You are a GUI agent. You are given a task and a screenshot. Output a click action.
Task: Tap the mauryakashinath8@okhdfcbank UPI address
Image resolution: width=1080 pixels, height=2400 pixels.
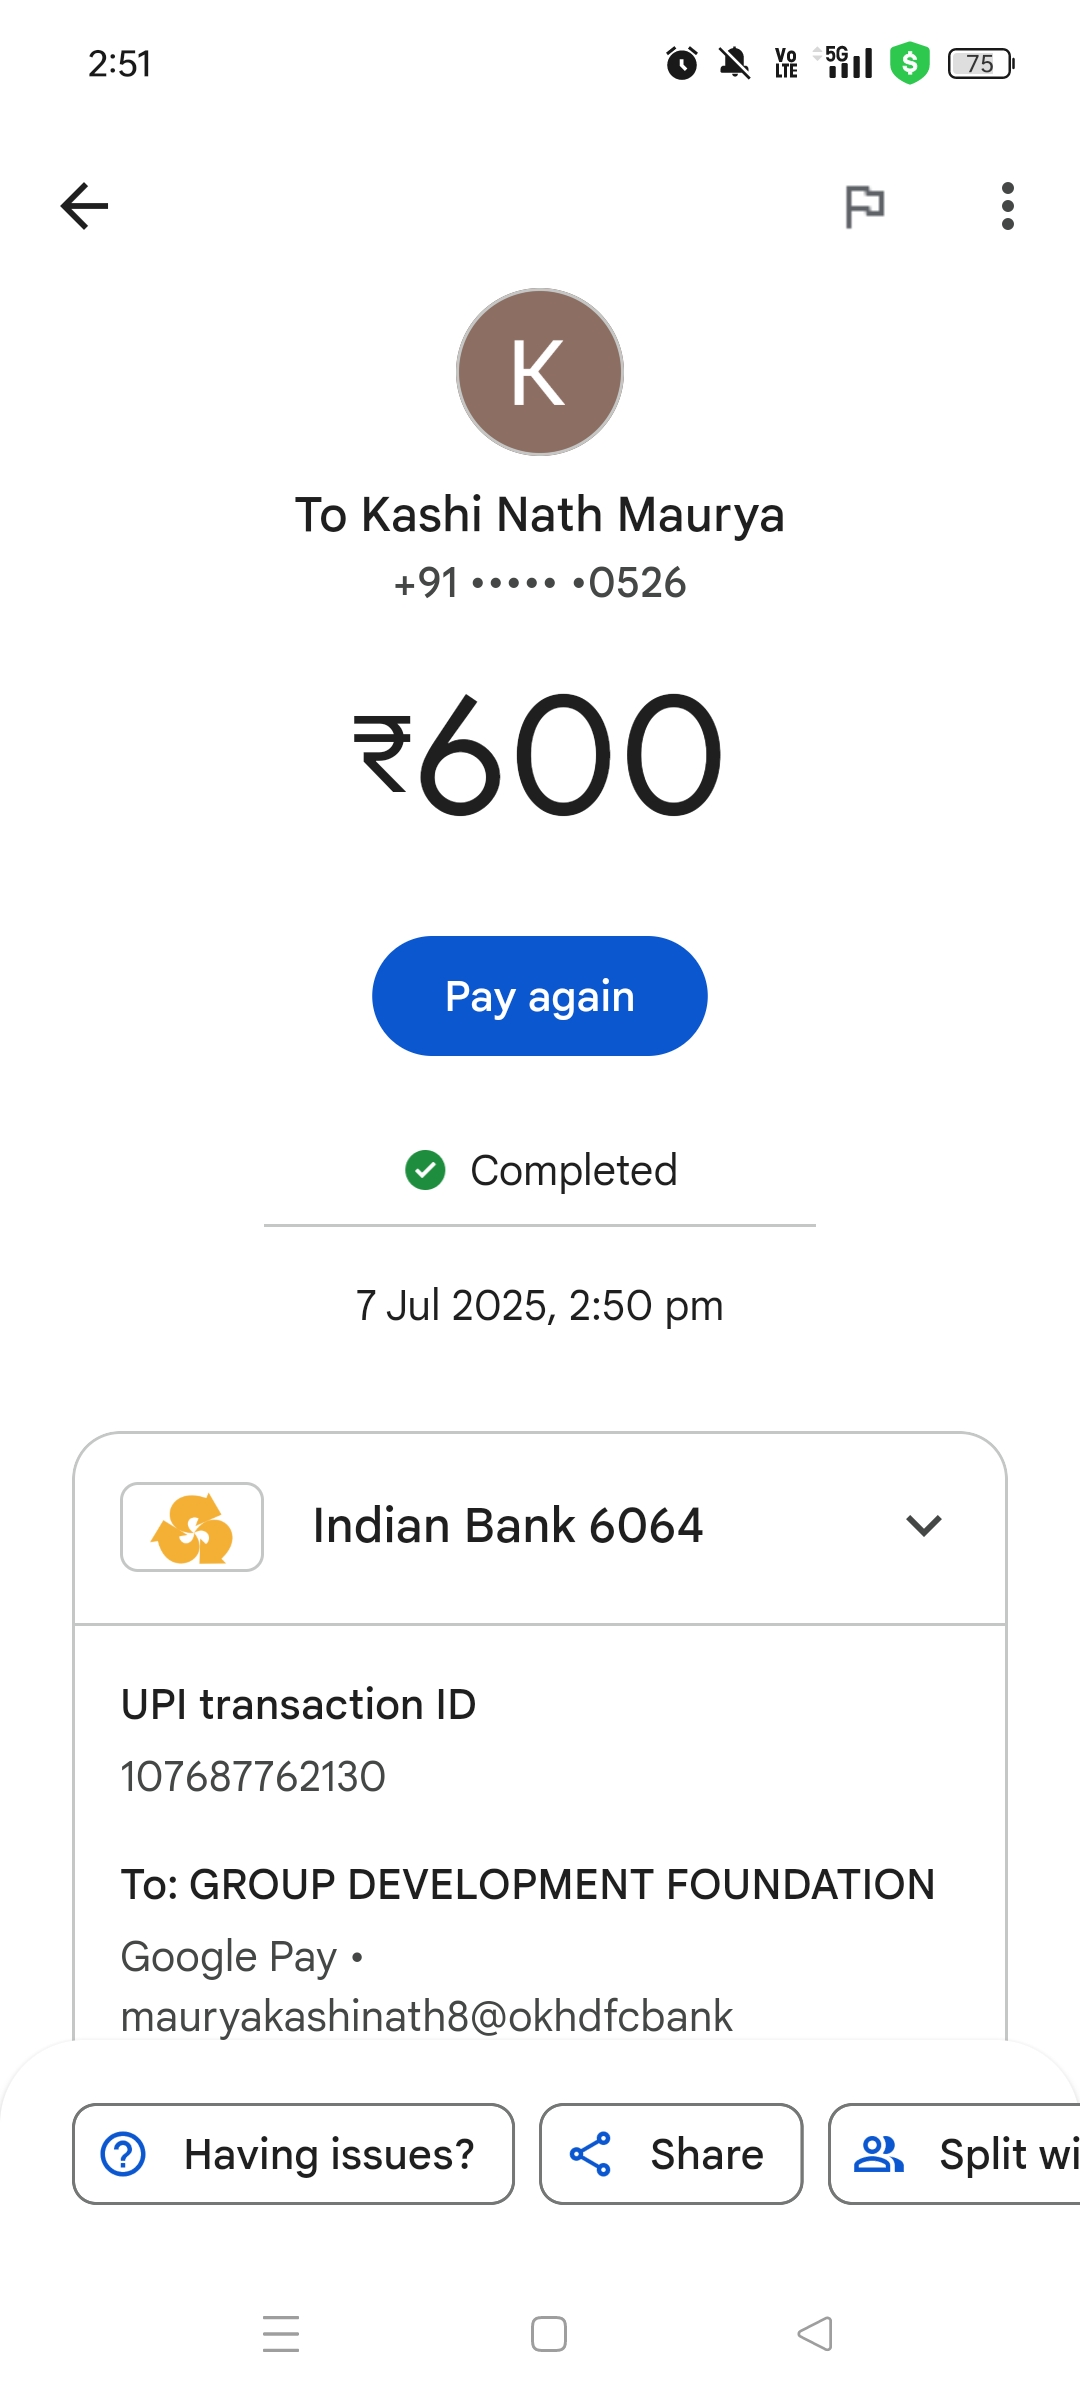[427, 2016]
